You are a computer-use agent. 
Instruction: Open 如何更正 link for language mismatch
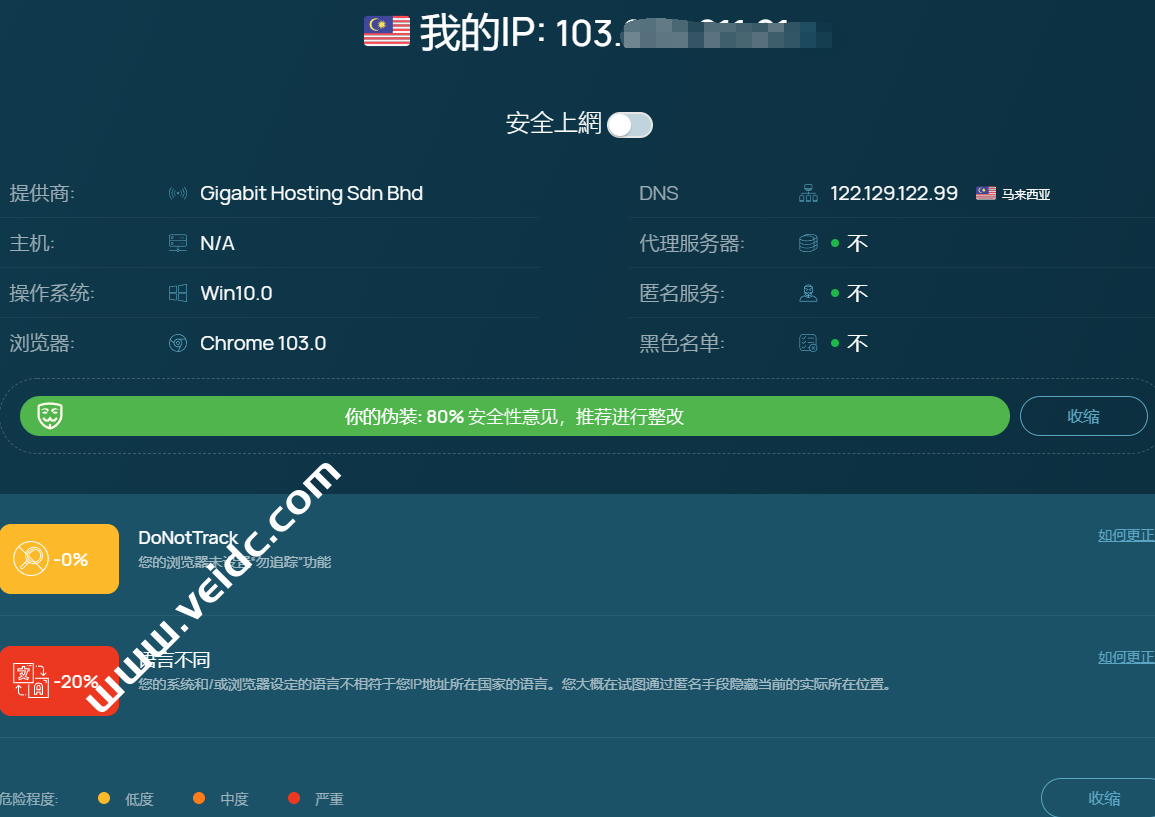tap(1126, 657)
